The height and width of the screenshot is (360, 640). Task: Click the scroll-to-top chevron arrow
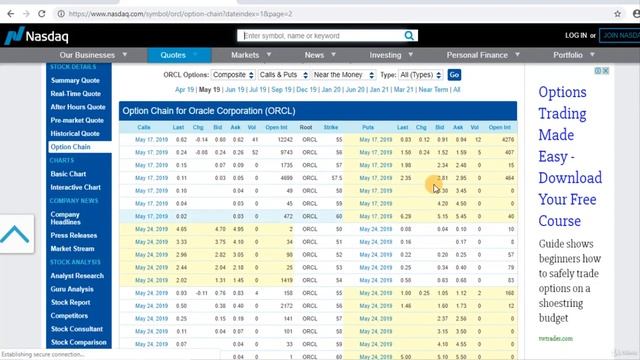point(15,234)
